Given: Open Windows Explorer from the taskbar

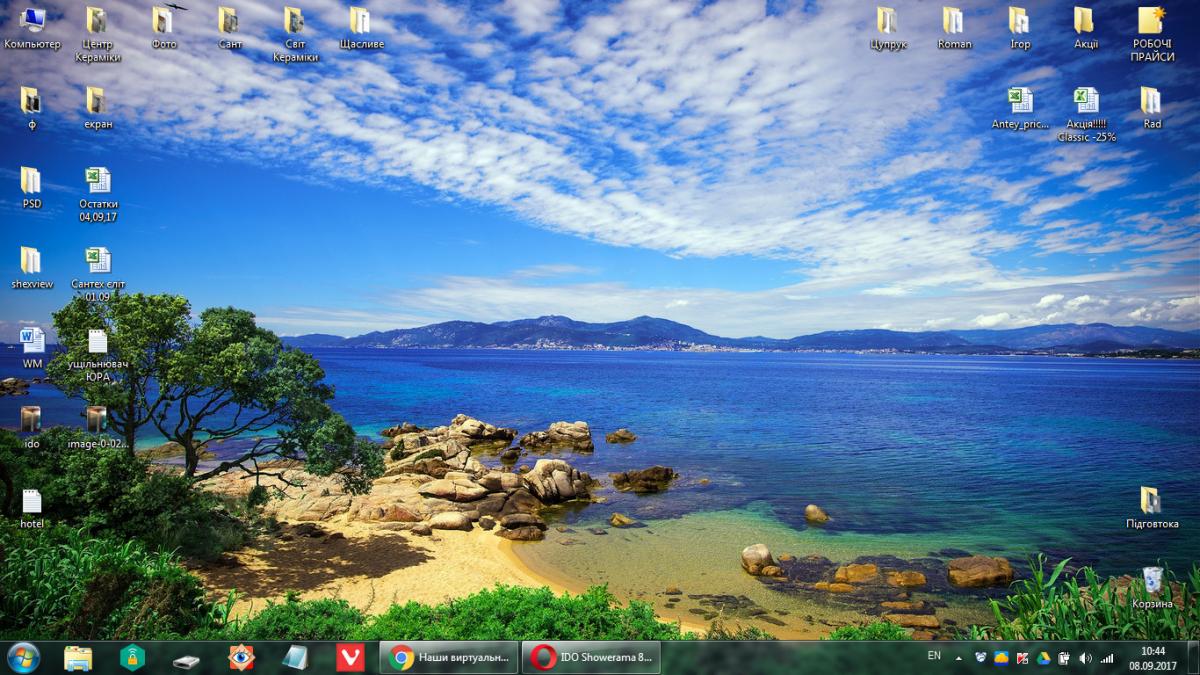Looking at the screenshot, I should (x=78, y=657).
